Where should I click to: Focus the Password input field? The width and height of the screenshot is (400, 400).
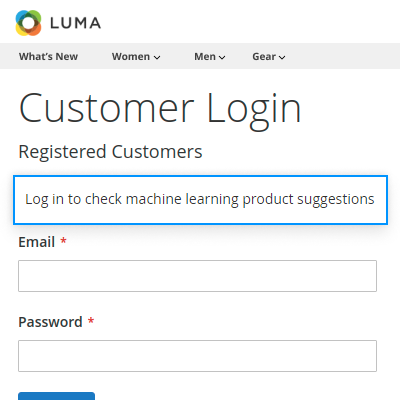point(197,356)
